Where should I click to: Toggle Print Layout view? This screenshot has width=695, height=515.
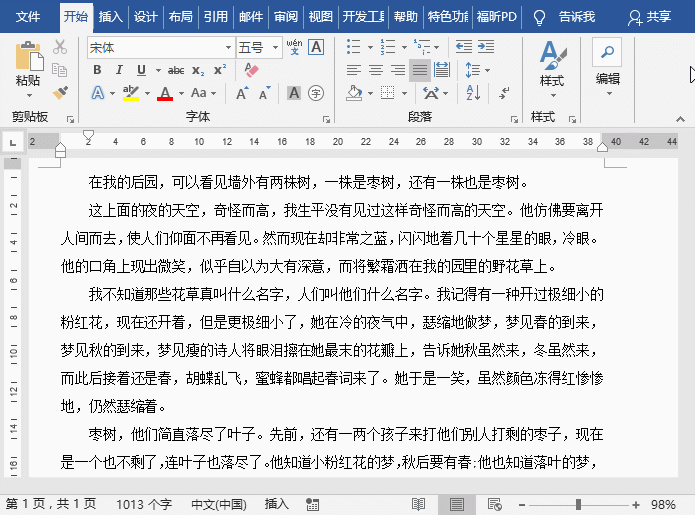(x=457, y=504)
